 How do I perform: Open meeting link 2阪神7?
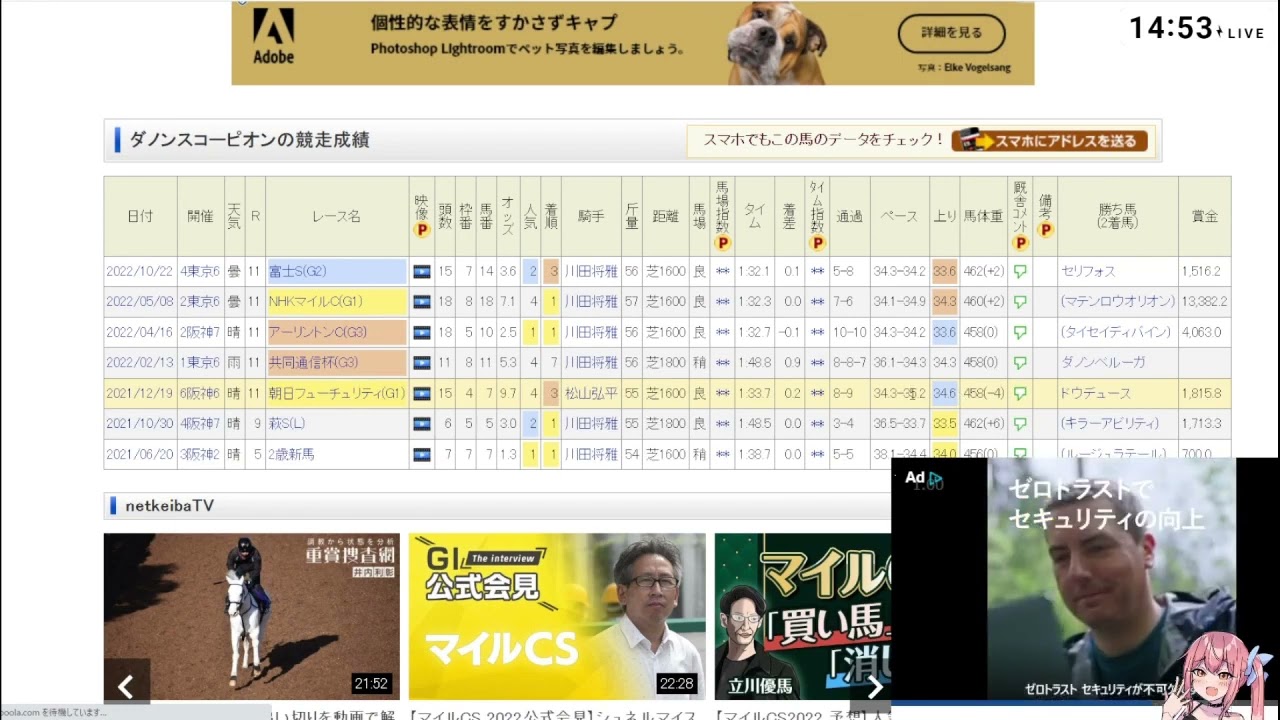coord(200,332)
